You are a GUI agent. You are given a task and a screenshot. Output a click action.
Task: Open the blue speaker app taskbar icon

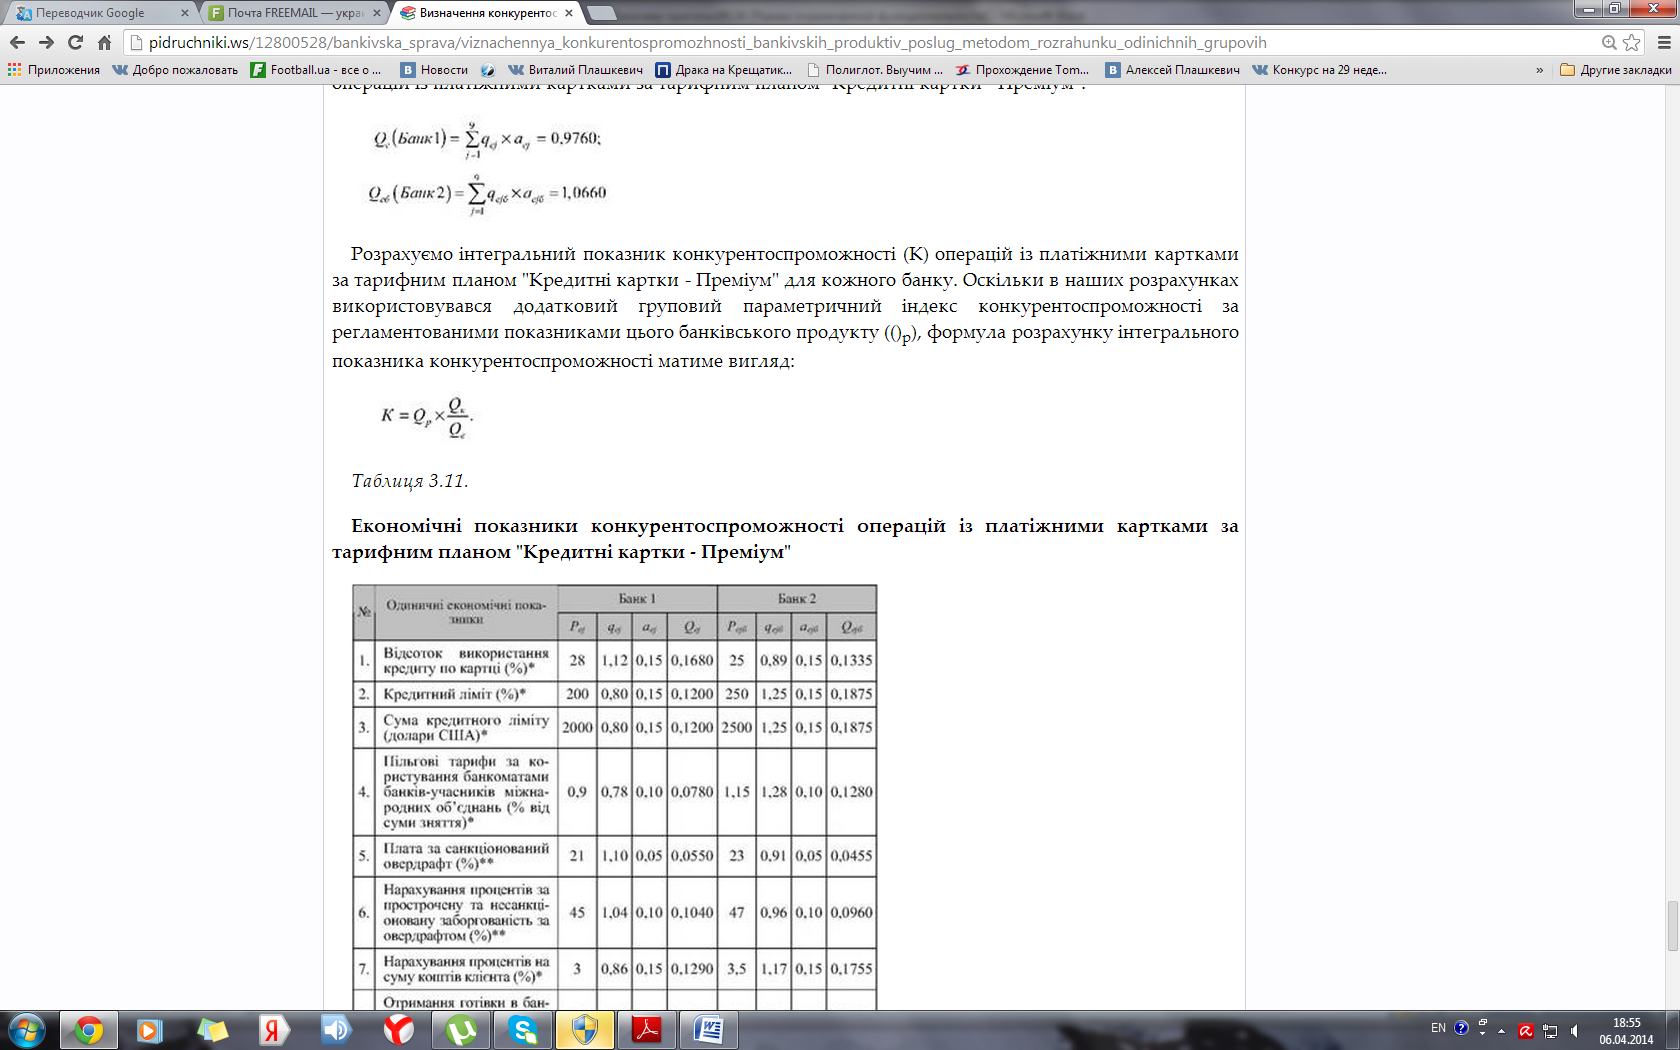point(336,1030)
